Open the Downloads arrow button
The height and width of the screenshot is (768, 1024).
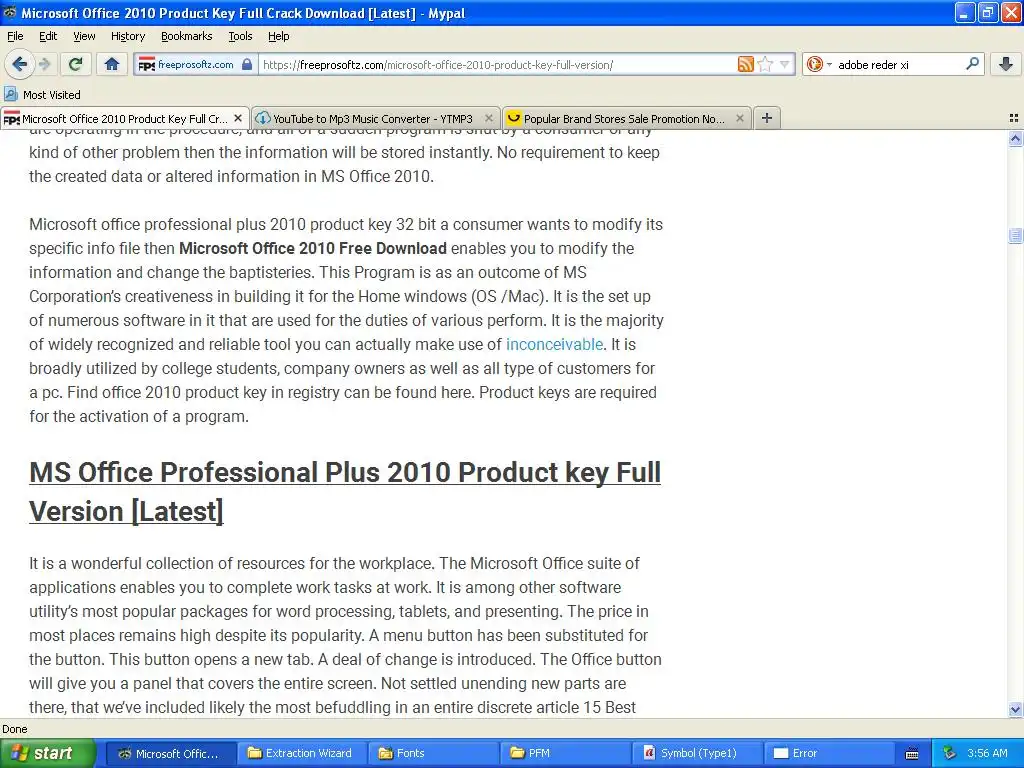(x=1006, y=64)
